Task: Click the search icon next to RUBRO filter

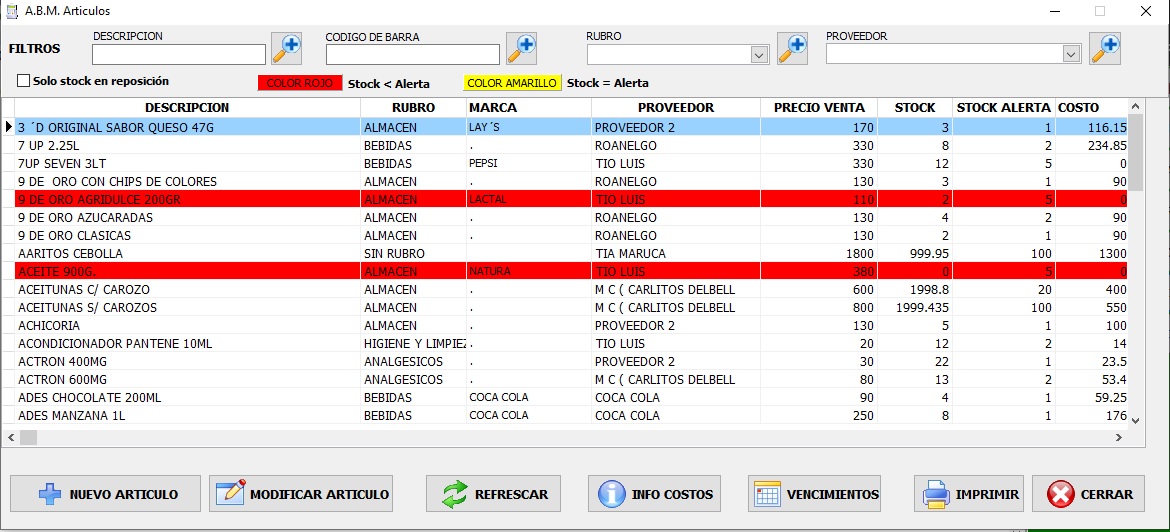Action: coord(792,48)
